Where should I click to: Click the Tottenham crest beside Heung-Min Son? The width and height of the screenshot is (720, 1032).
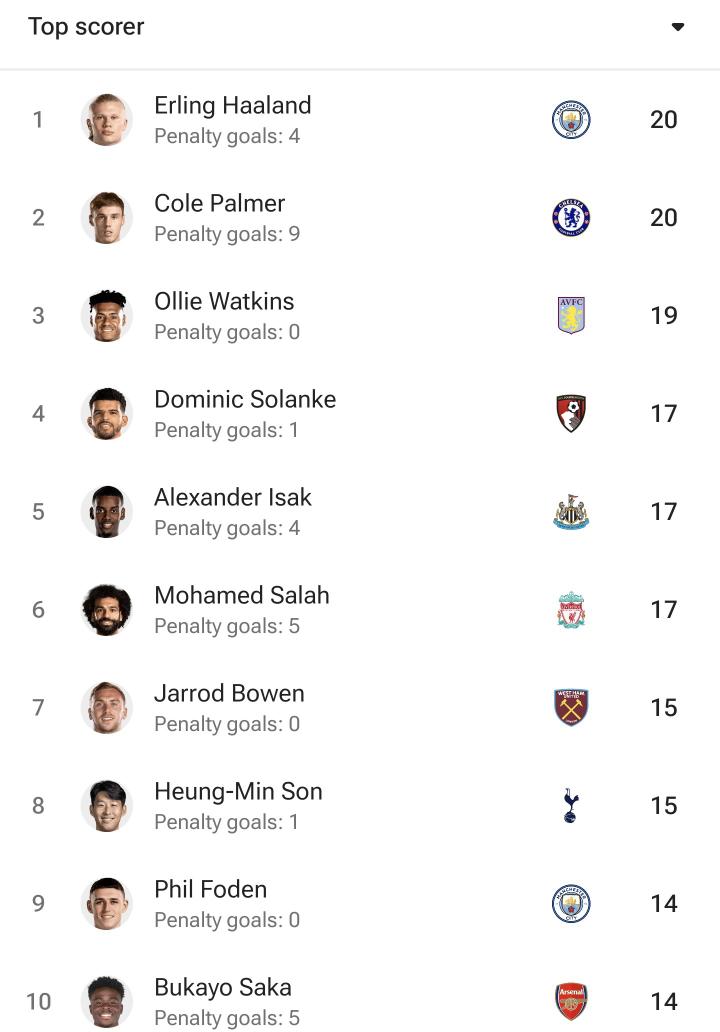pyautogui.click(x=571, y=806)
